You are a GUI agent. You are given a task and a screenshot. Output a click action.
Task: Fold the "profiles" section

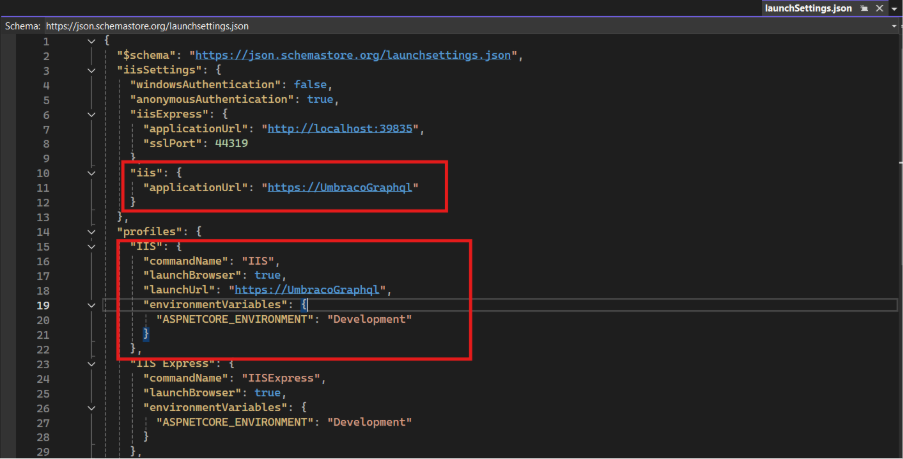[x=92, y=231]
